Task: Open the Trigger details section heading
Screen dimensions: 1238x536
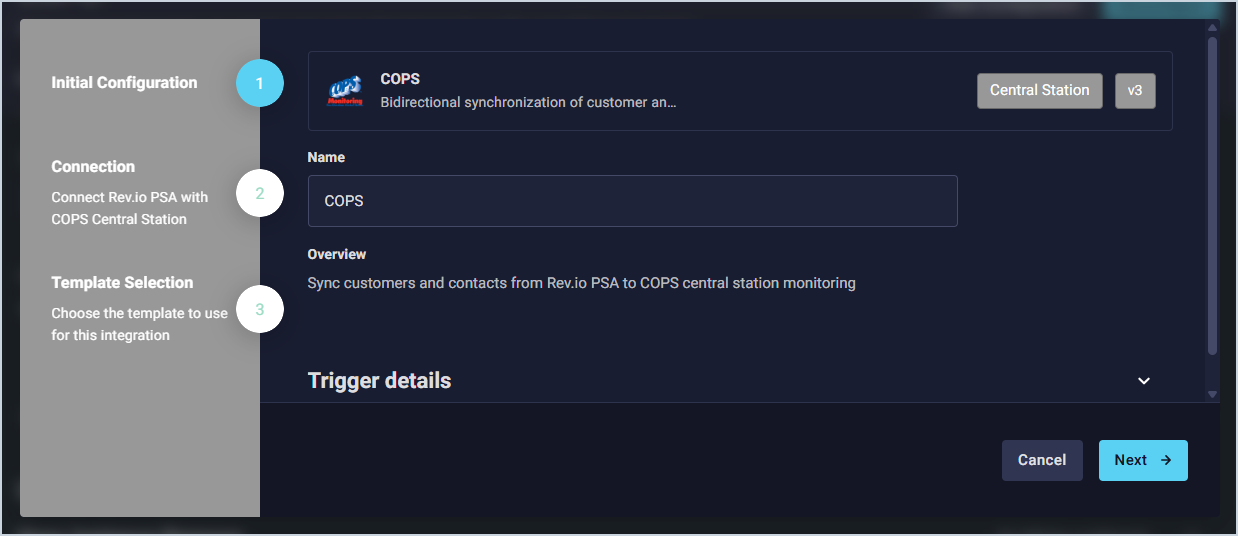Action: (379, 381)
